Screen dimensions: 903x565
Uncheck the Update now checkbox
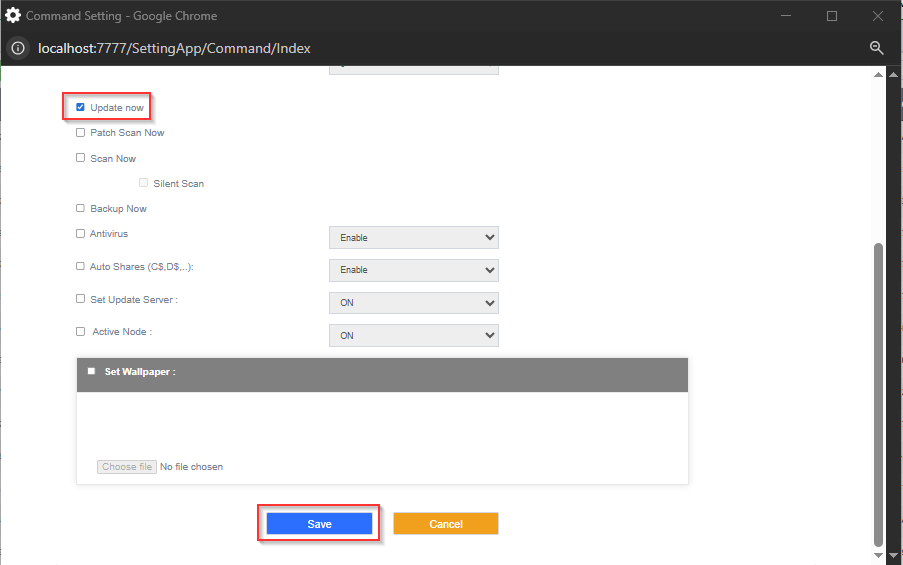click(80, 107)
